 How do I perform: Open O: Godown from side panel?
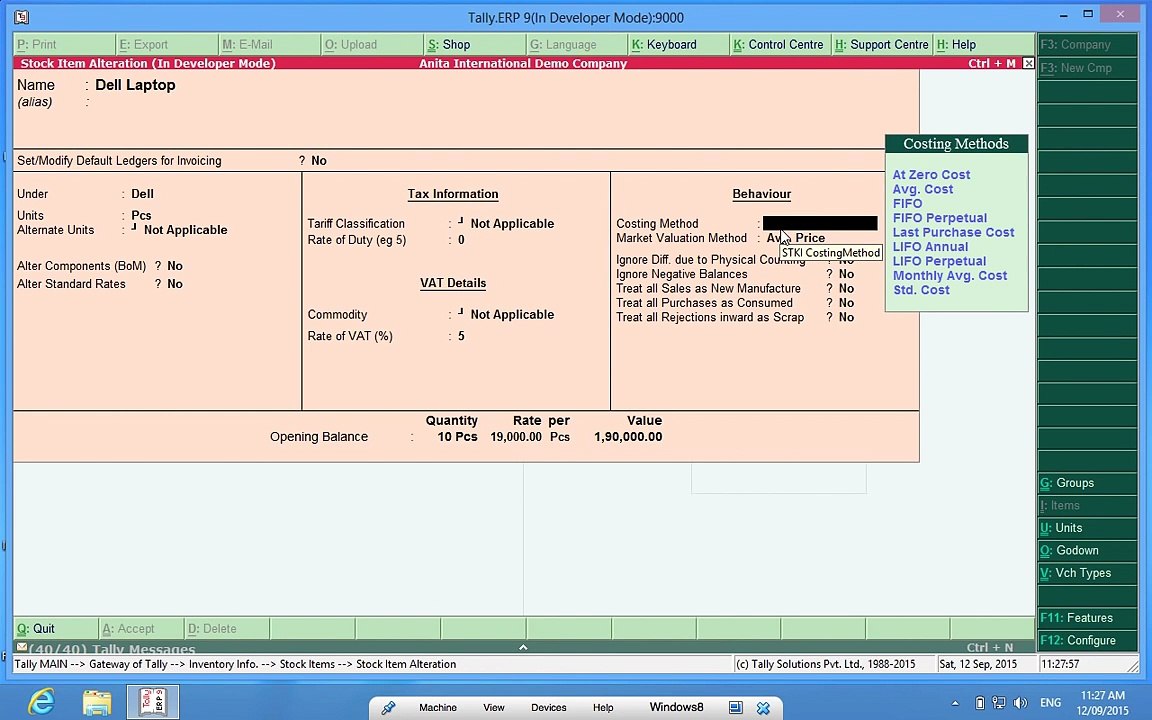(1087, 550)
